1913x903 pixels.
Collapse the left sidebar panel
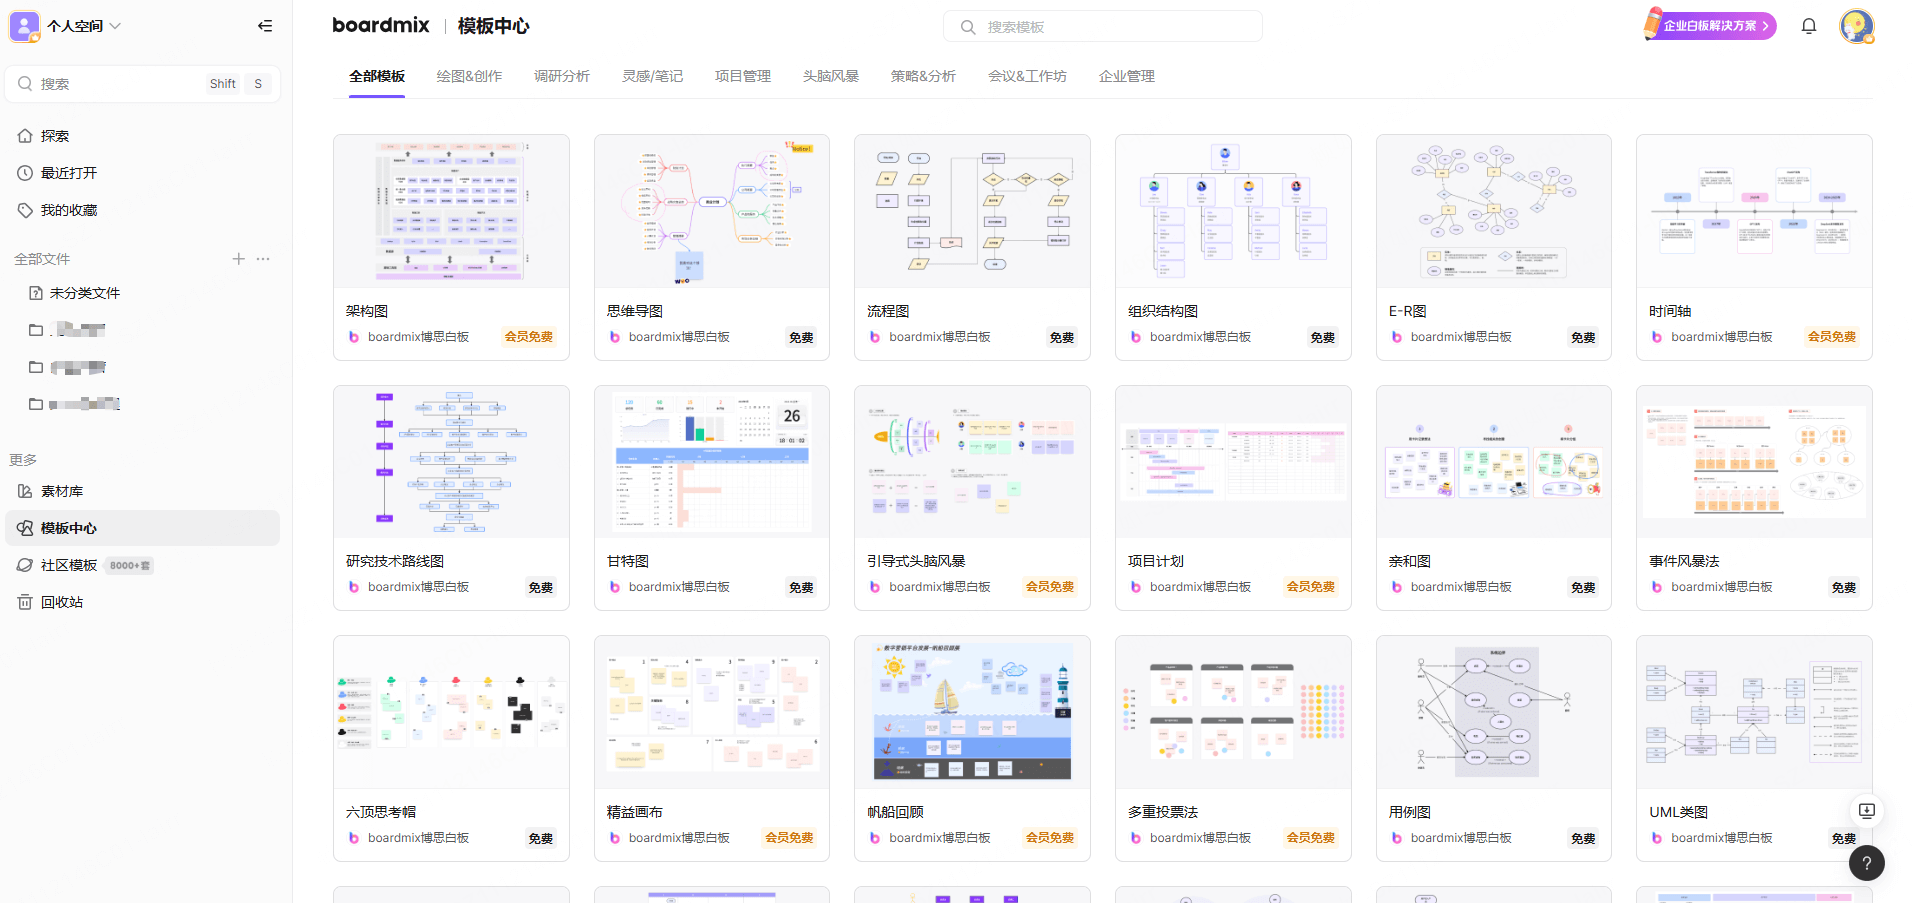coord(265,26)
